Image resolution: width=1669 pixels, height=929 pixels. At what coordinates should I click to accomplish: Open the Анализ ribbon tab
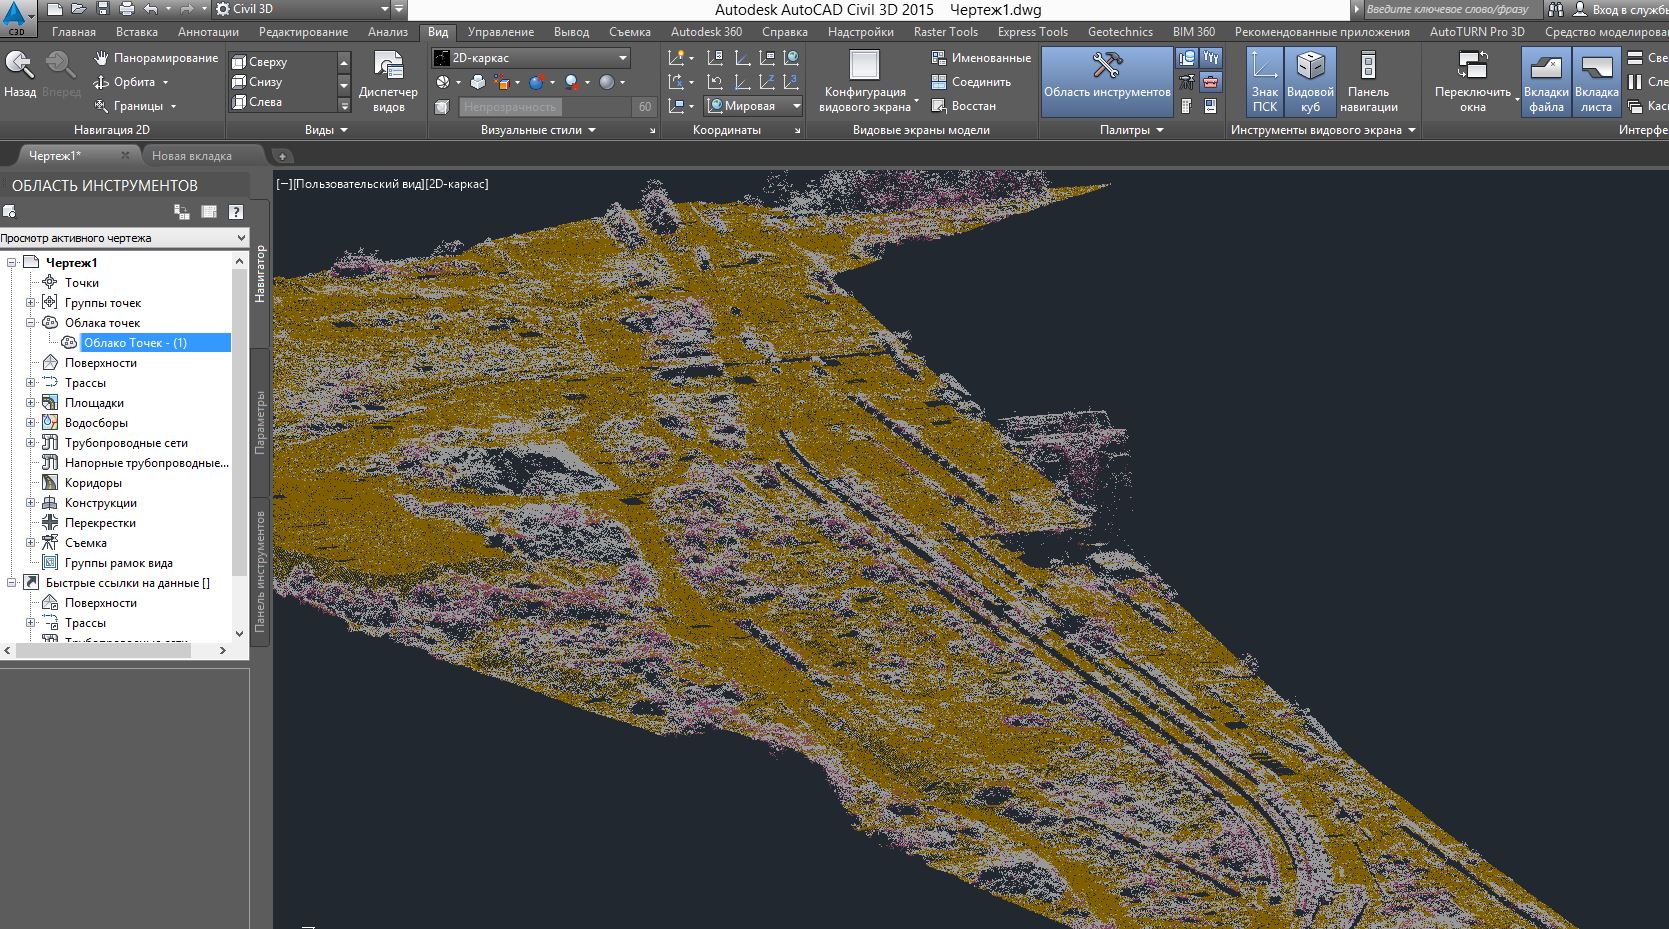pos(388,32)
